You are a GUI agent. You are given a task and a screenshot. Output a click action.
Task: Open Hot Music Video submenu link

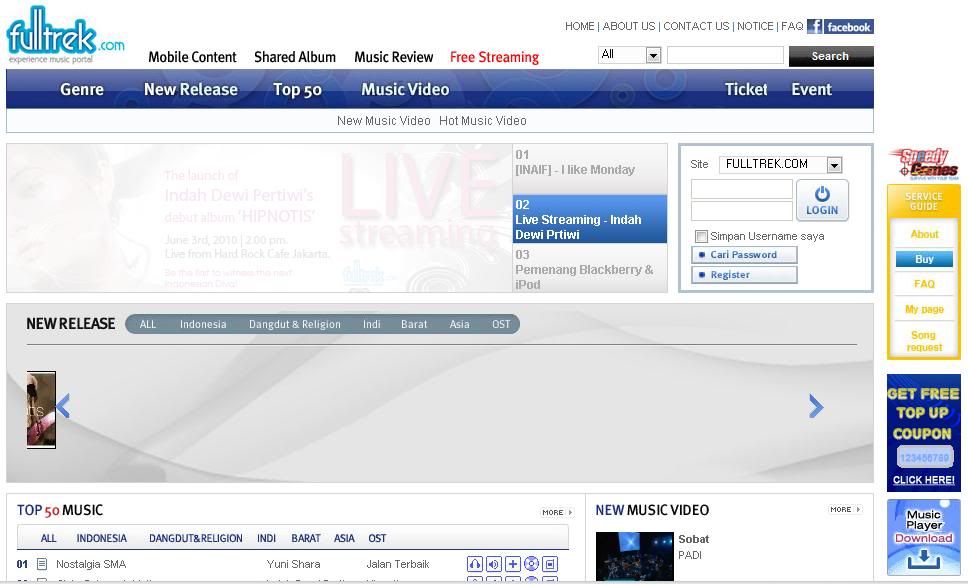(483, 121)
